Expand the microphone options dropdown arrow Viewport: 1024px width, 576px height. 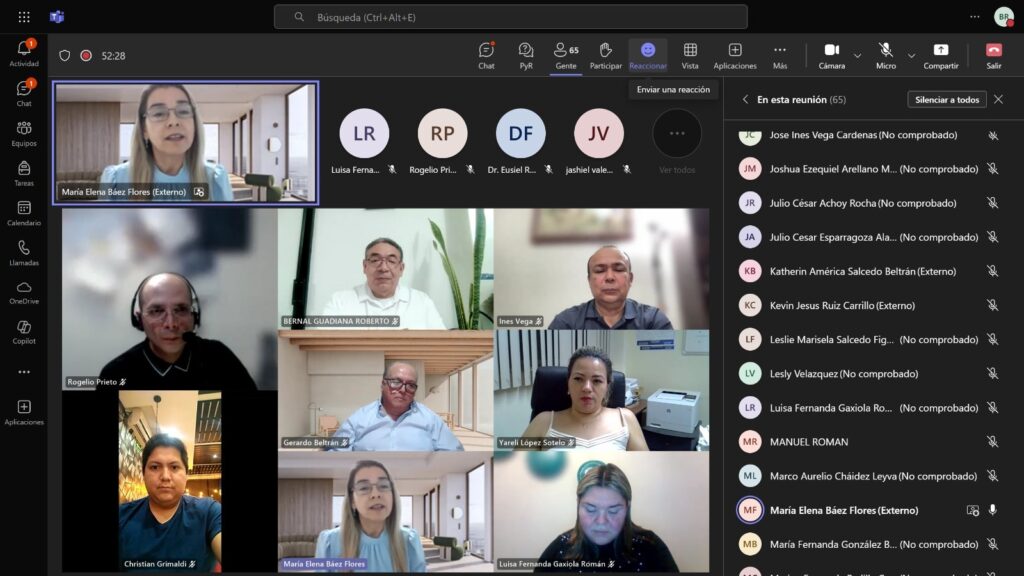tap(911, 55)
